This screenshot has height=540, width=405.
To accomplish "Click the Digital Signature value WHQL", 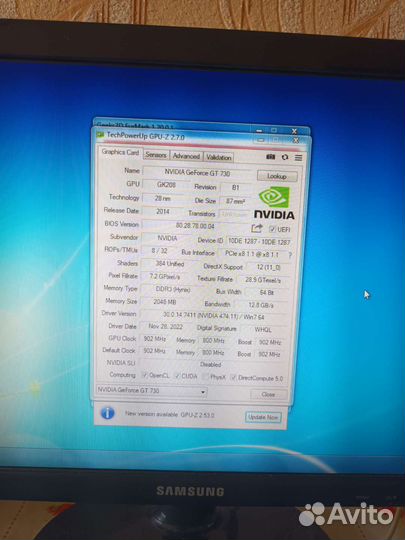I will (263, 330).
